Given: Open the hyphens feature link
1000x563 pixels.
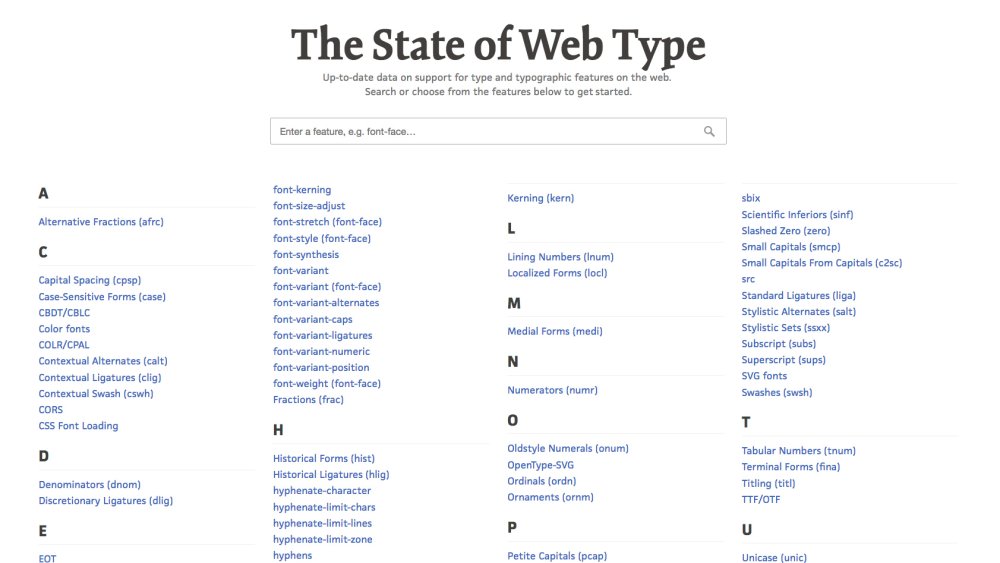Looking at the screenshot, I should [x=292, y=556].
